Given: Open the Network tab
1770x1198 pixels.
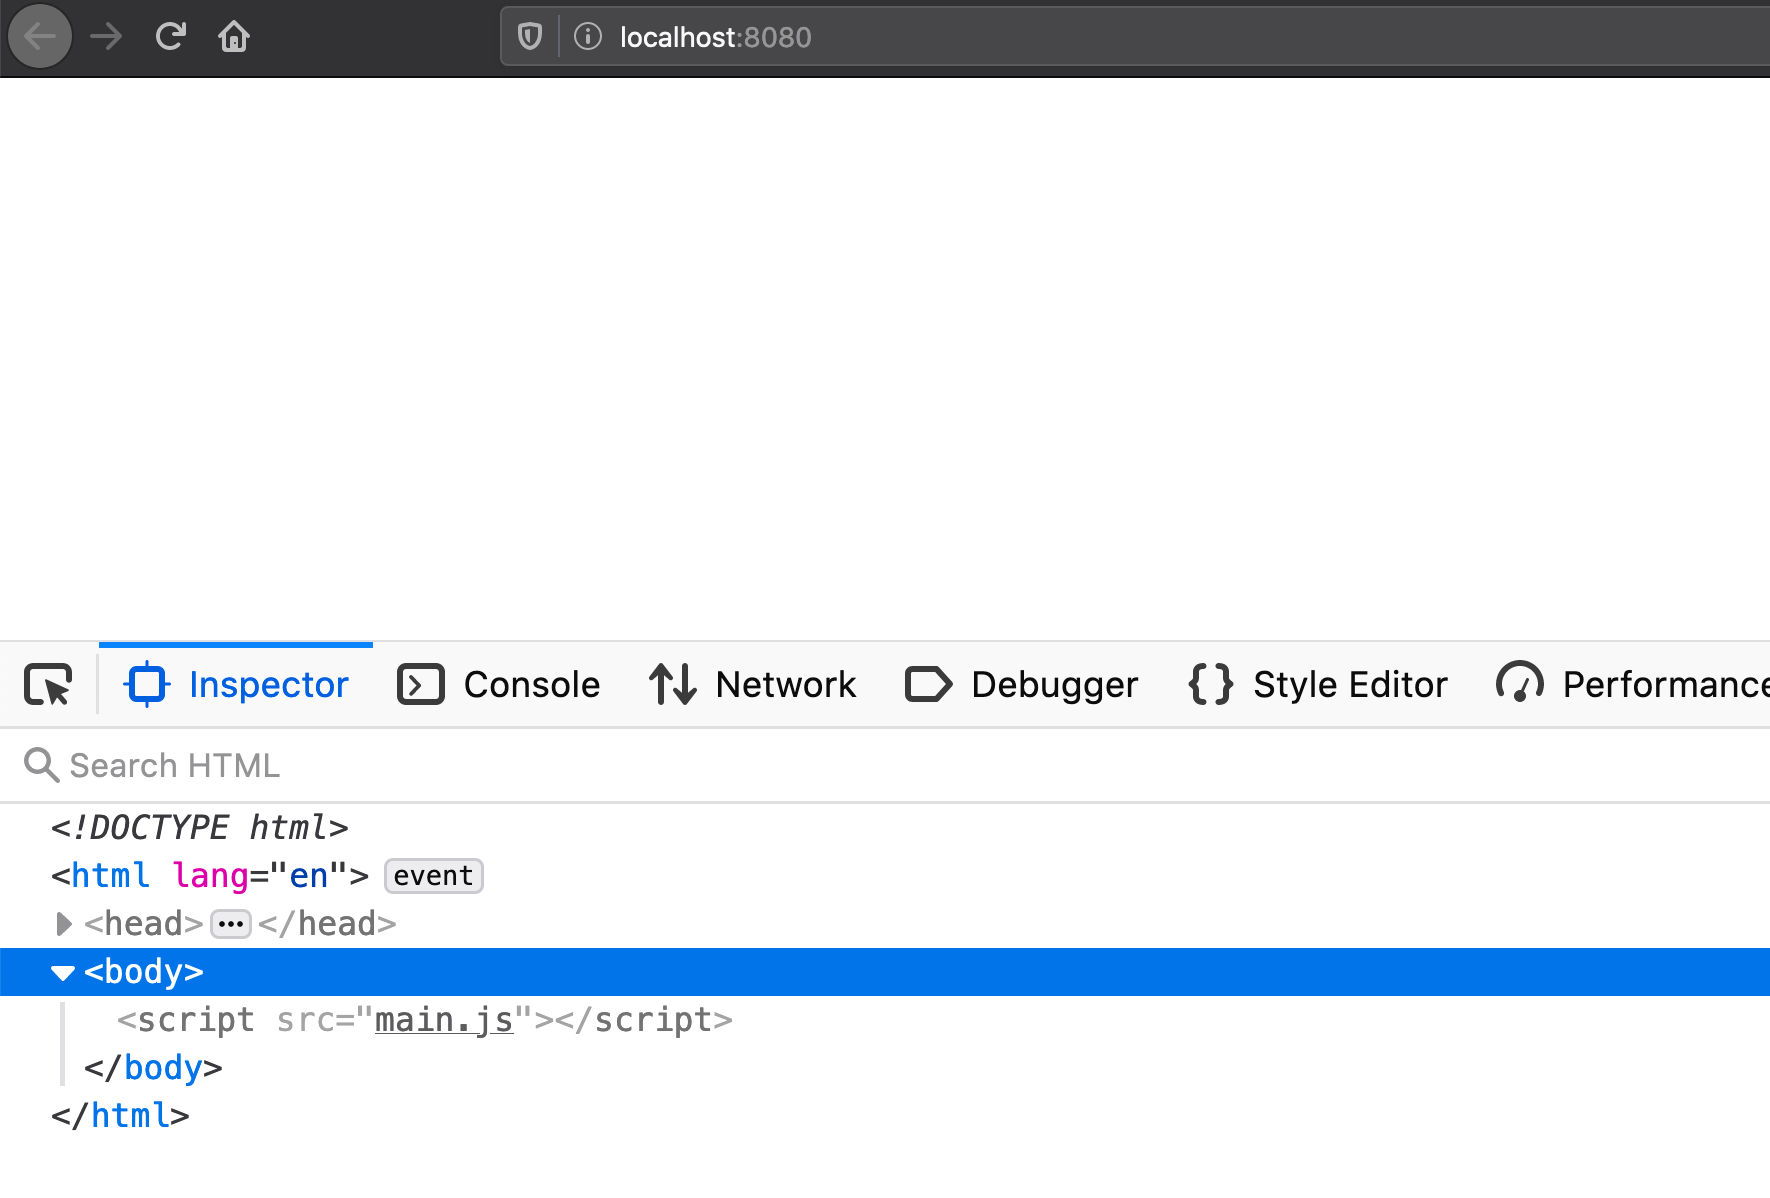Looking at the screenshot, I should pyautogui.click(x=752, y=685).
